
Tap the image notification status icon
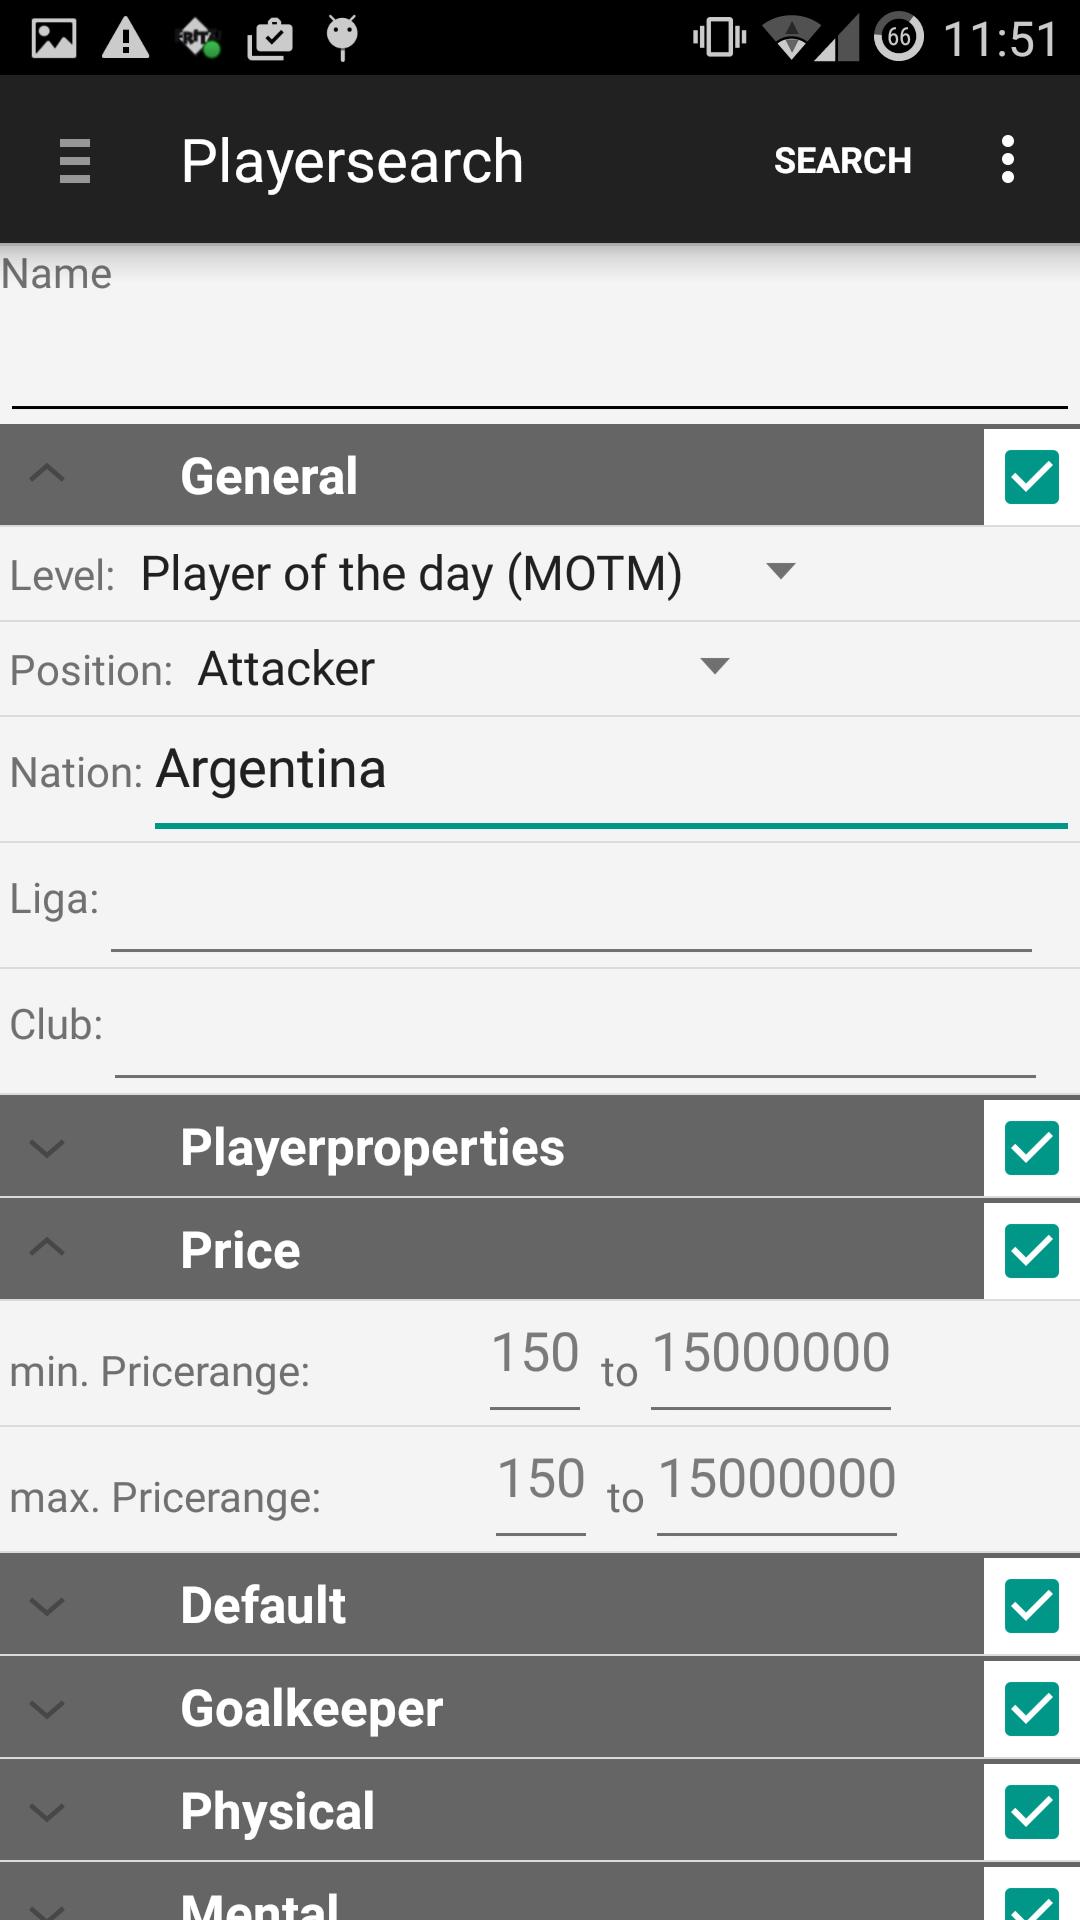(54, 38)
